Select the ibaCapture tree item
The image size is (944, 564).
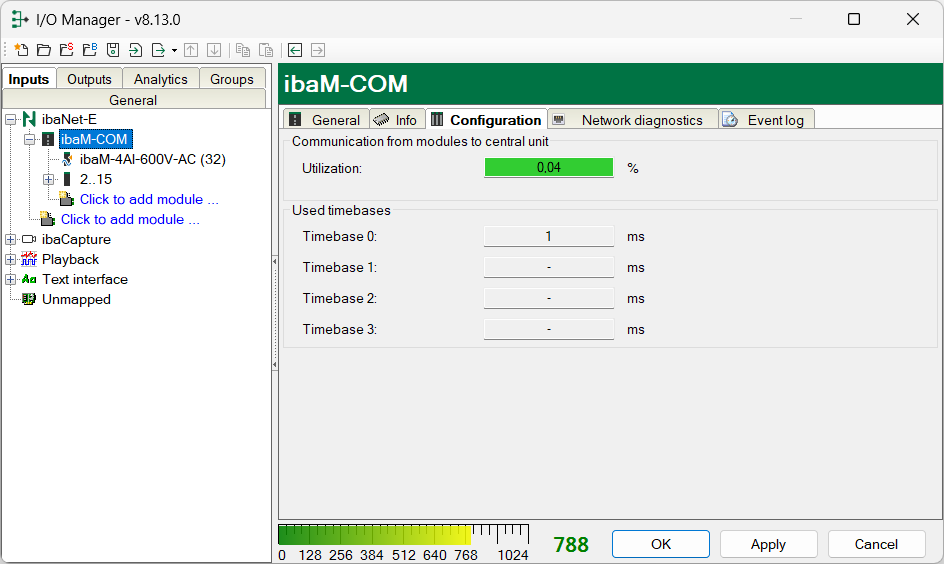pyautogui.click(x=76, y=240)
